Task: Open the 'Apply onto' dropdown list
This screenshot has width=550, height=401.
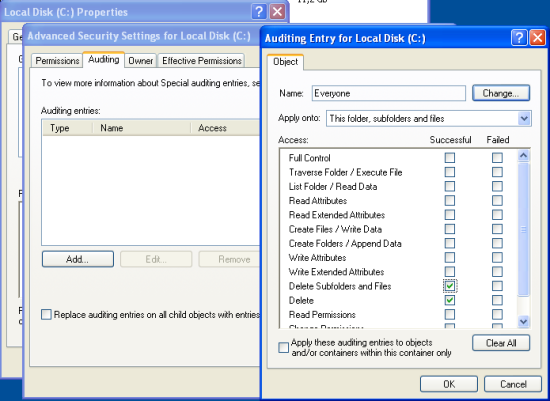Action: coord(524,119)
